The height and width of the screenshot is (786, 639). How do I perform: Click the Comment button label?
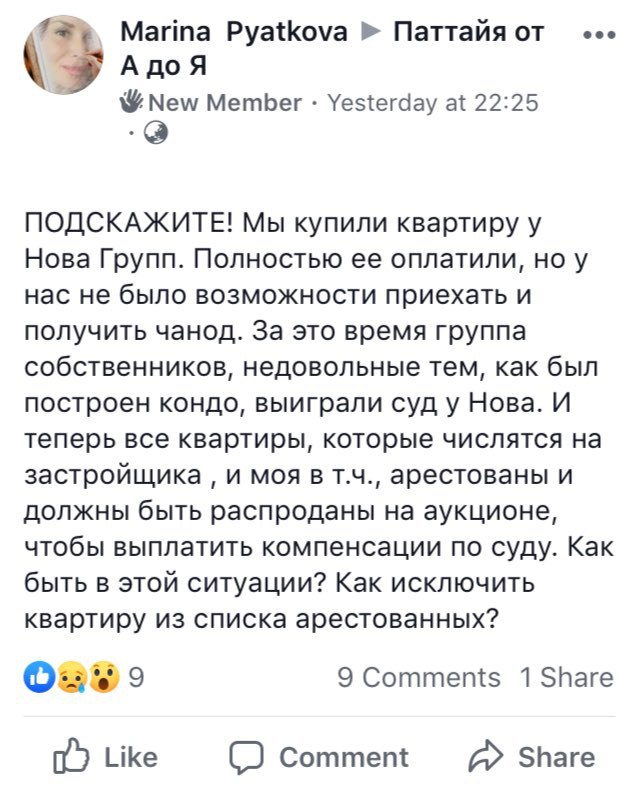[344, 757]
